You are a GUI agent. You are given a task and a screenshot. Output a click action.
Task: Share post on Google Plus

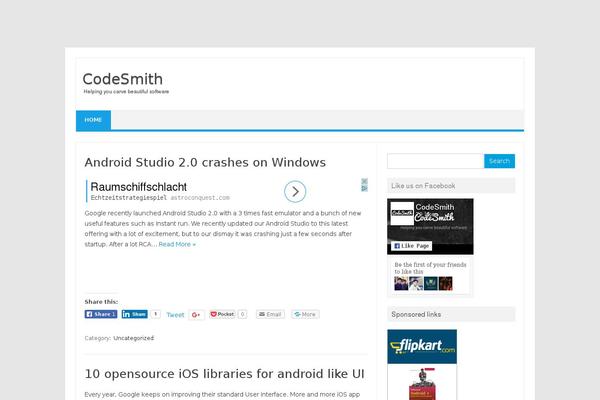click(196, 315)
